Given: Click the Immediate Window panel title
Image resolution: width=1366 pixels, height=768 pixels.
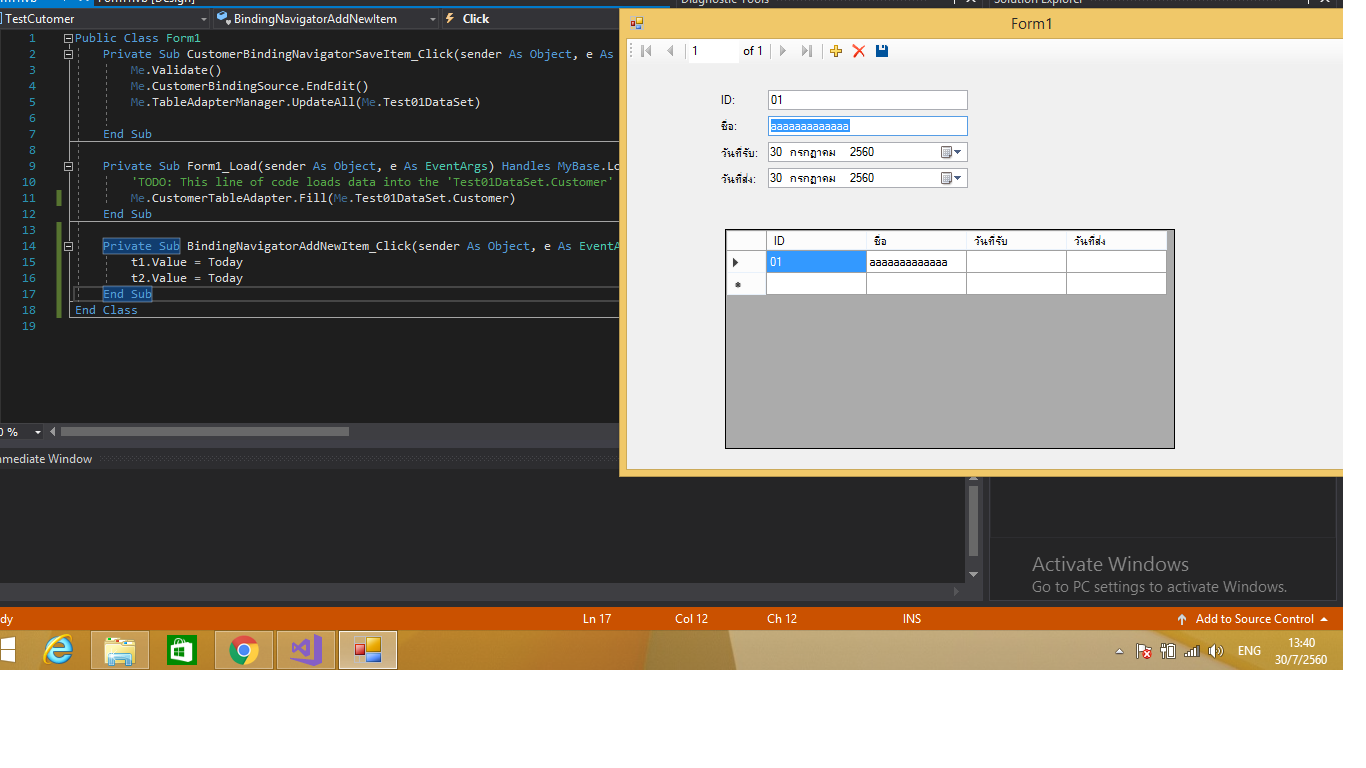Looking at the screenshot, I should click(x=46, y=459).
